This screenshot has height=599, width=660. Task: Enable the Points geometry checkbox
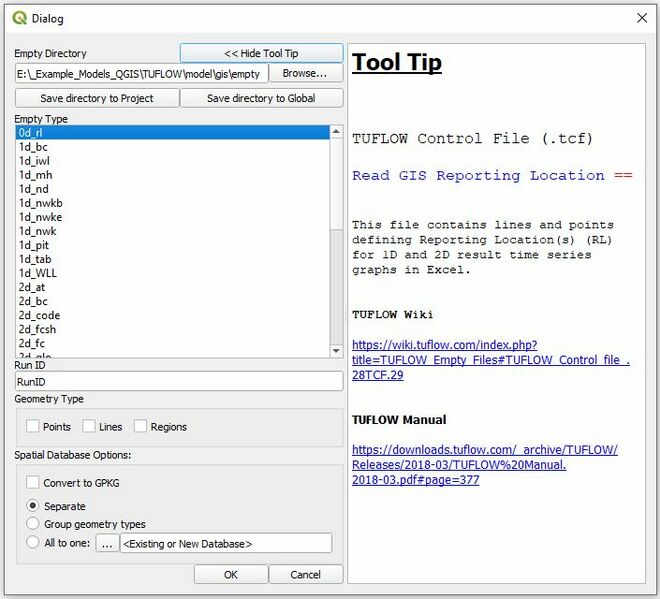coord(33,427)
